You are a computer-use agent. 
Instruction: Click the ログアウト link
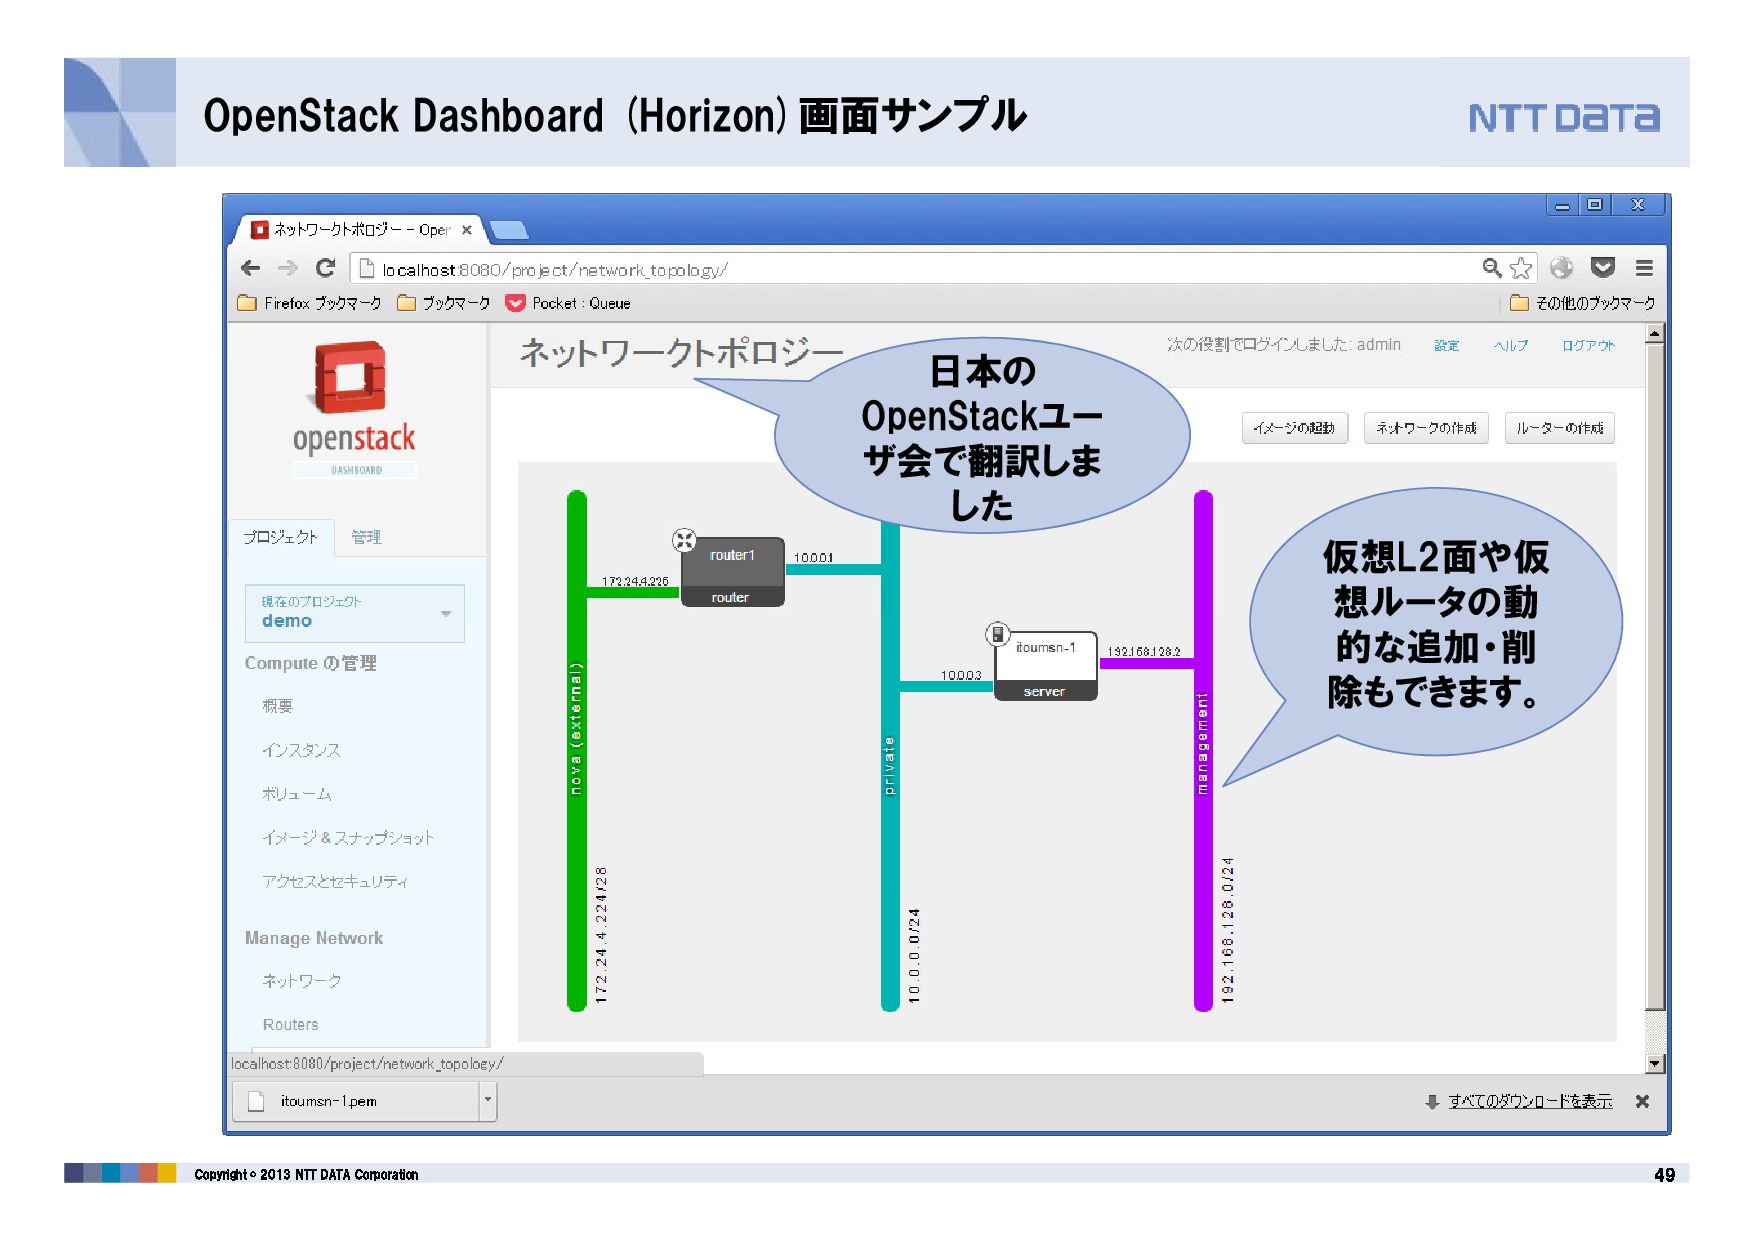(x=1588, y=345)
